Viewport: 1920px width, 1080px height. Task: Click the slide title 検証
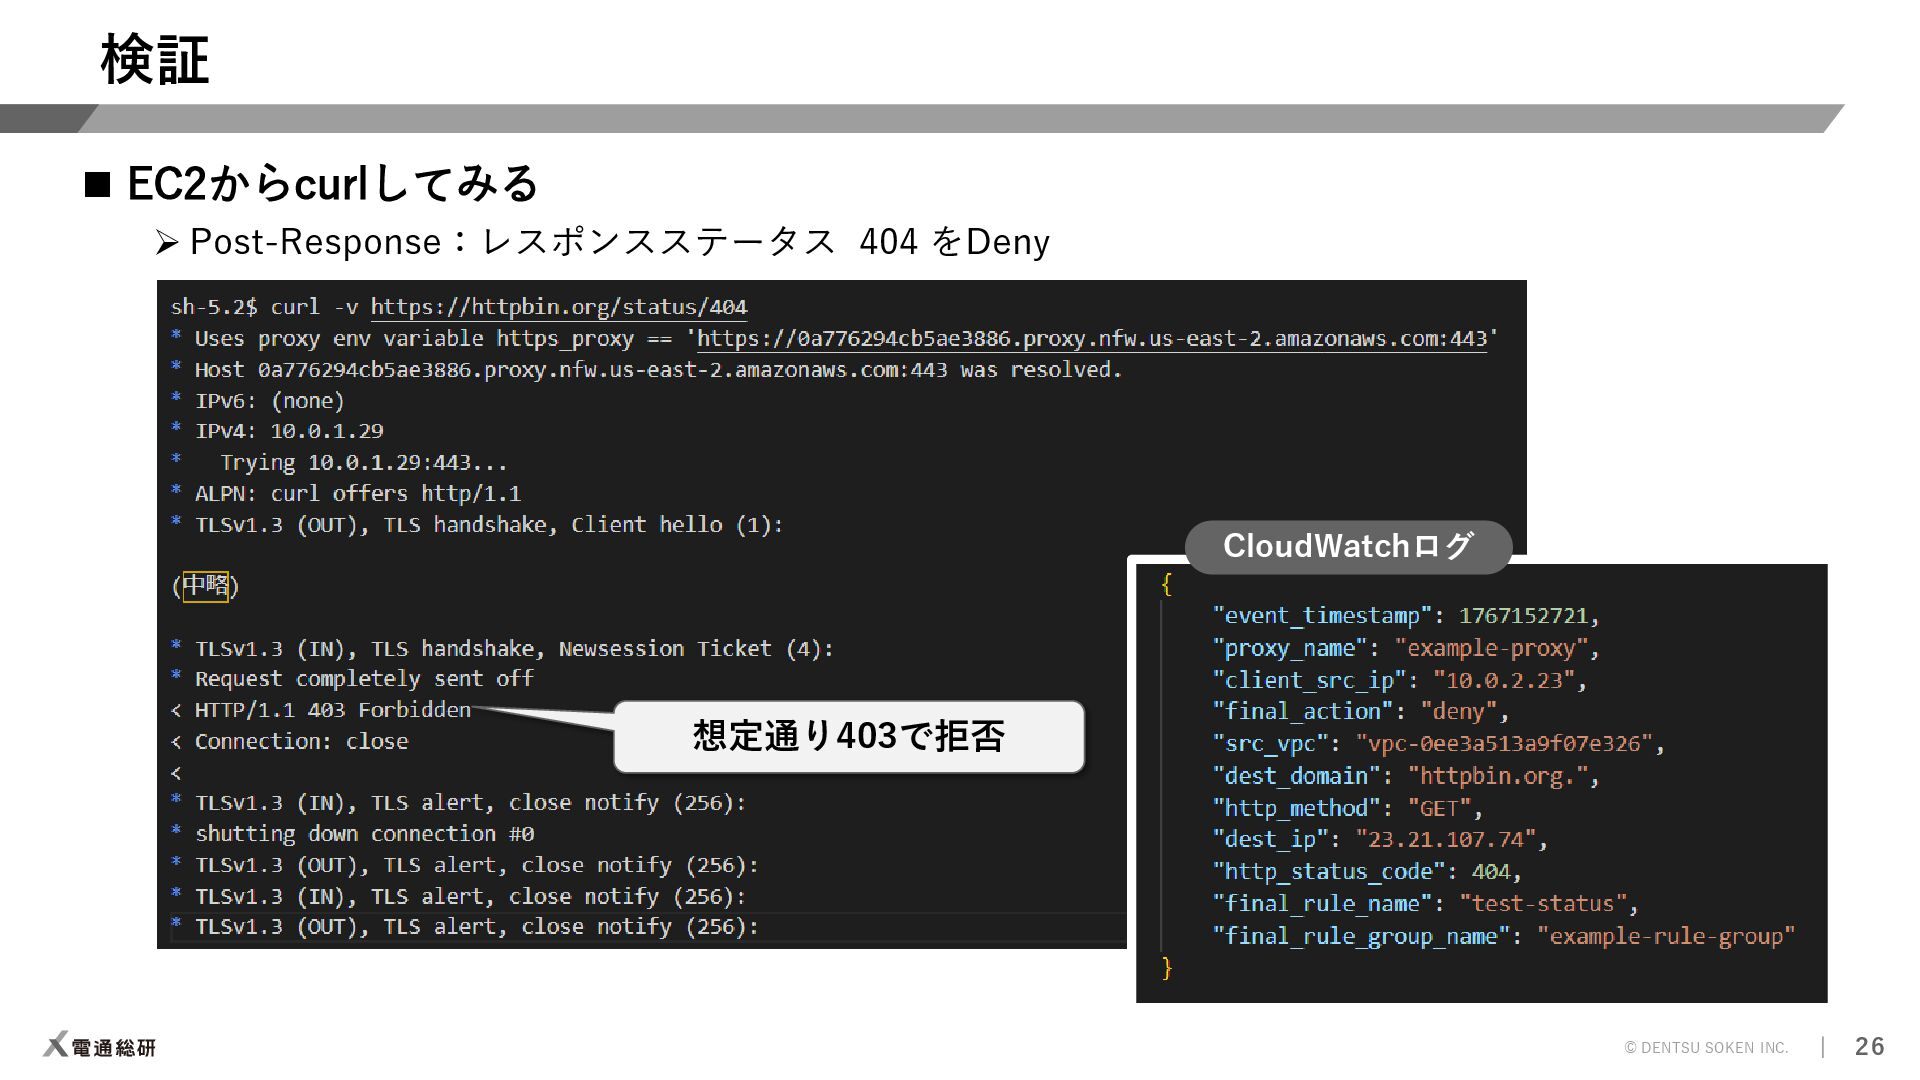154,60
